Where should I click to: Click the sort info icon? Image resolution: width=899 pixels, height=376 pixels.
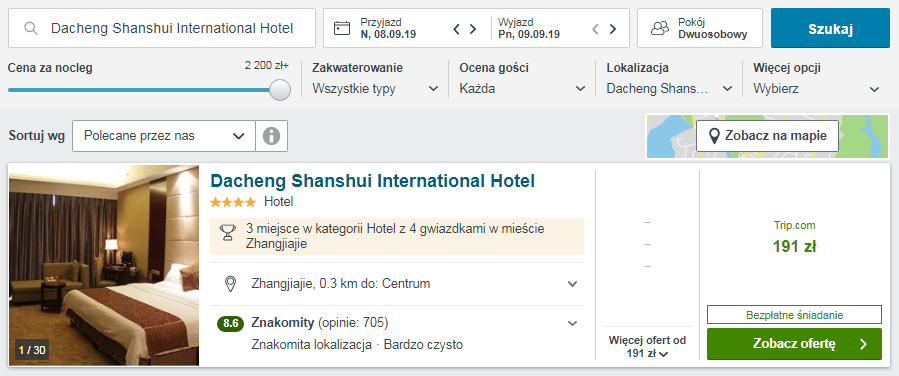[272, 136]
